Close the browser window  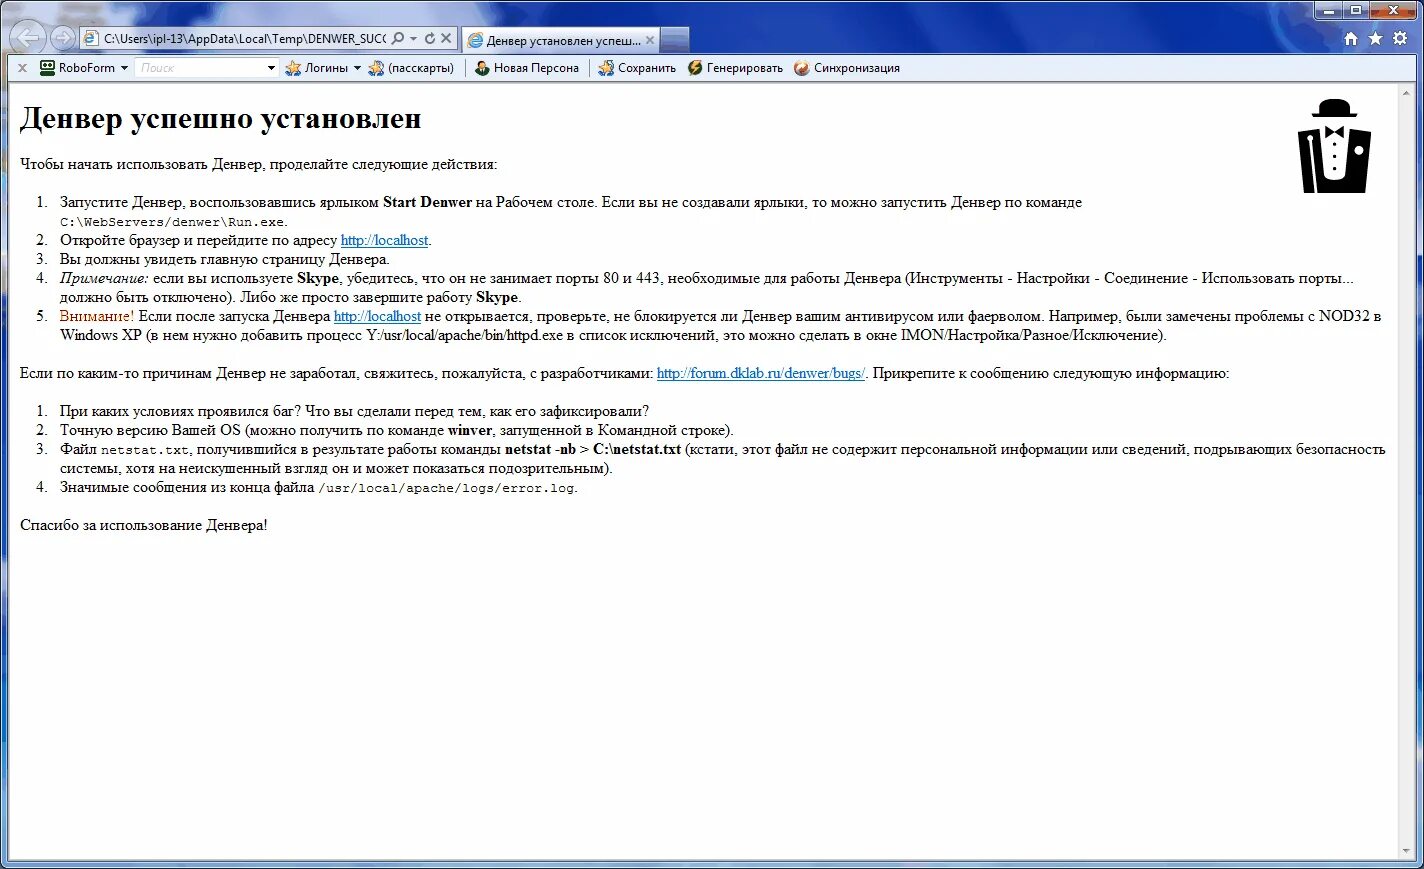click(x=1393, y=10)
